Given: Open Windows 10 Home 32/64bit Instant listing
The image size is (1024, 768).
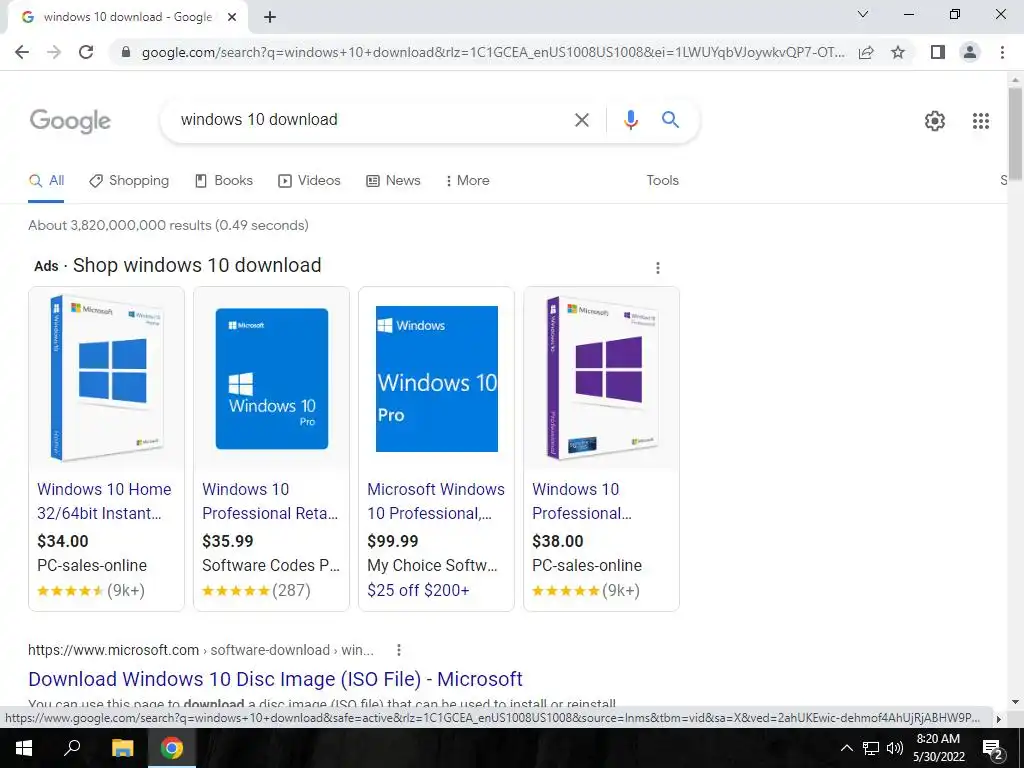Looking at the screenshot, I should coord(104,502).
